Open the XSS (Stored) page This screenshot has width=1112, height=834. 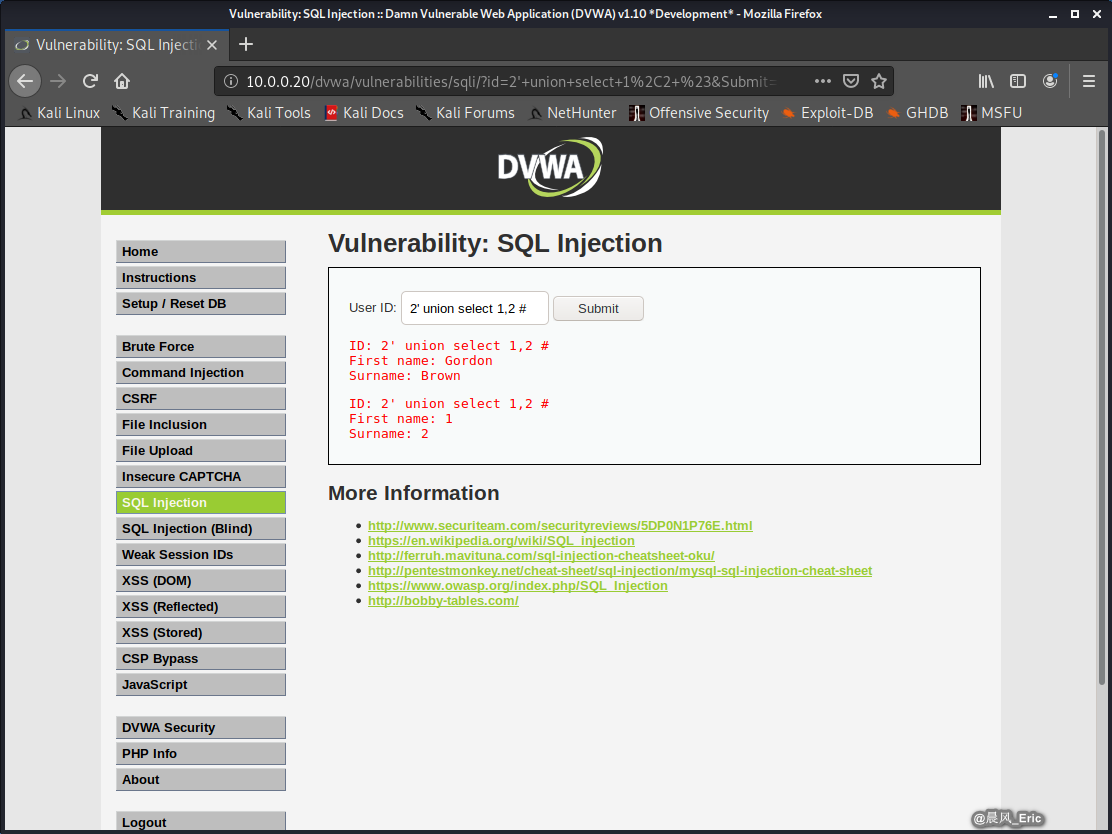[x=201, y=633]
